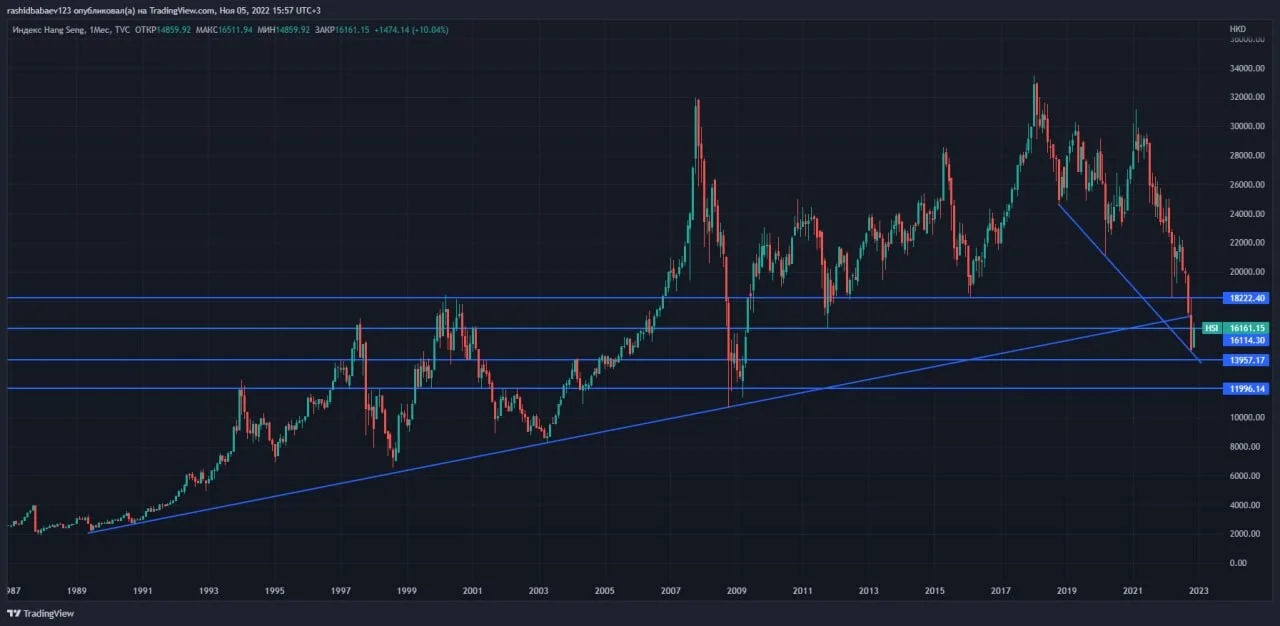Click the 8000.00 price axis label
This screenshot has height=626, width=1280.
(x=1245, y=447)
